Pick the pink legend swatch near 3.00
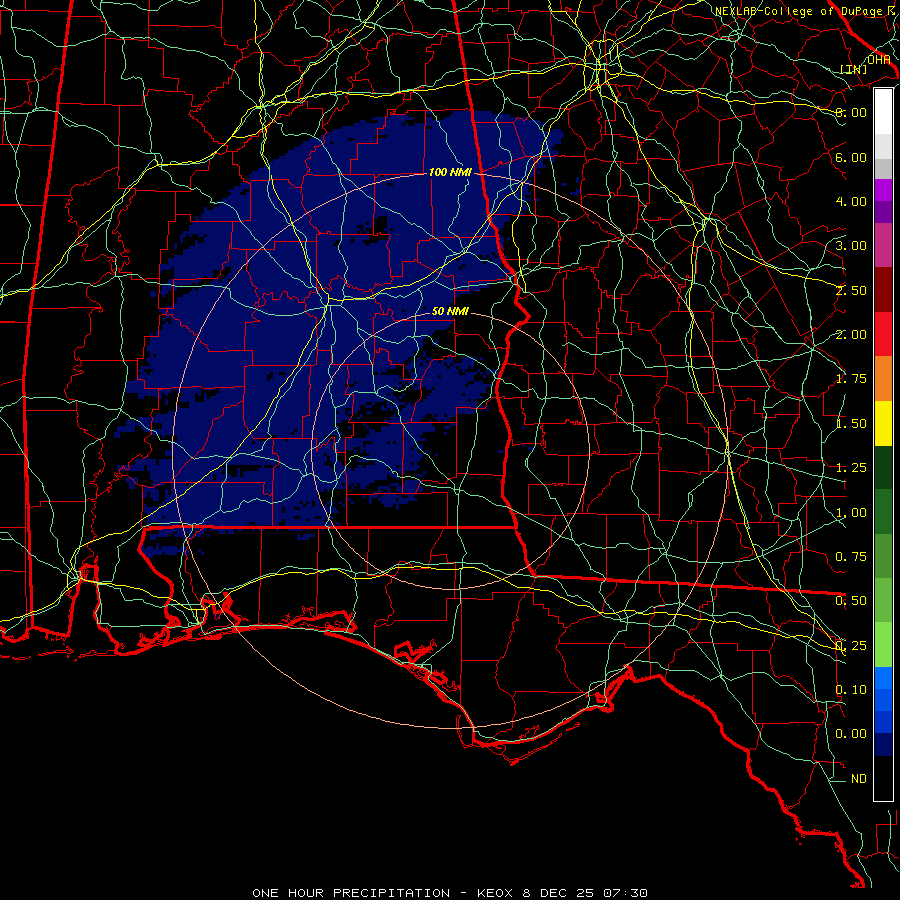Screen dimensions: 900x900 (883, 245)
